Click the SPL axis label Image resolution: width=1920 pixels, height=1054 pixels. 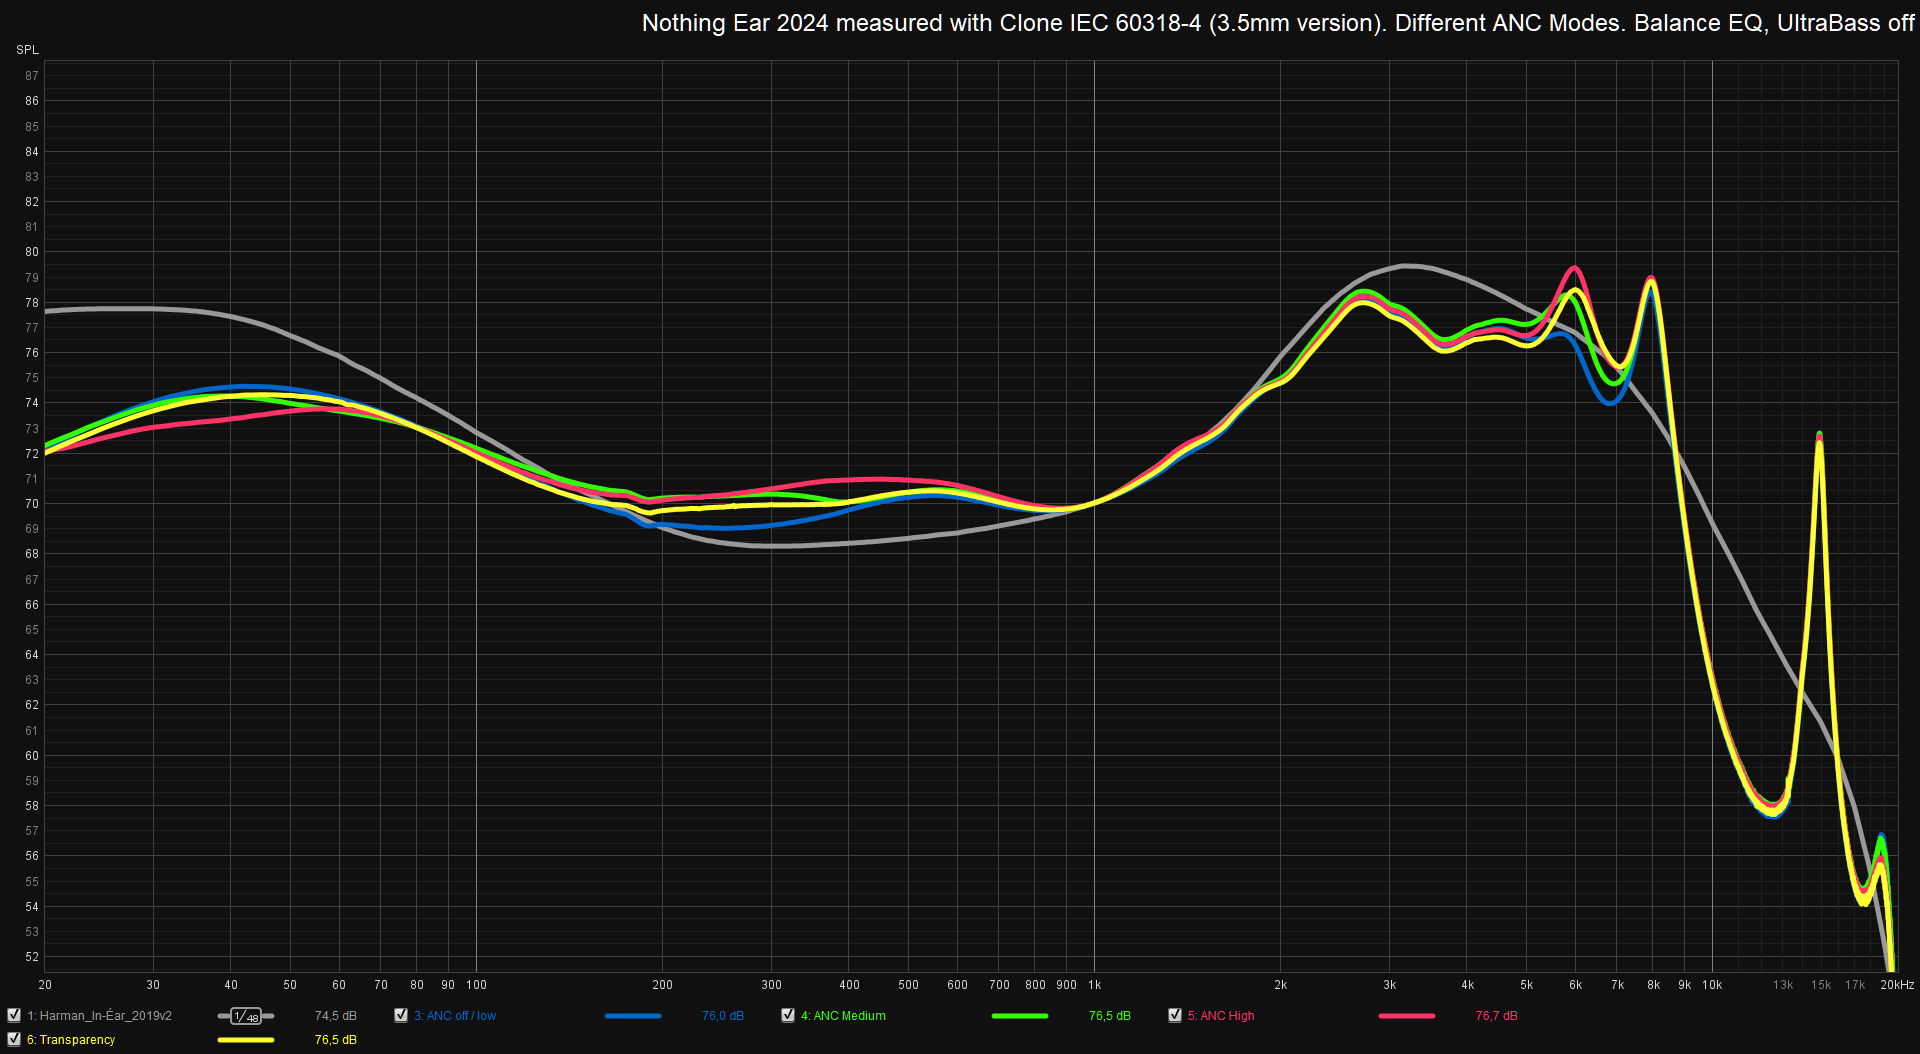tap(27, 50)
